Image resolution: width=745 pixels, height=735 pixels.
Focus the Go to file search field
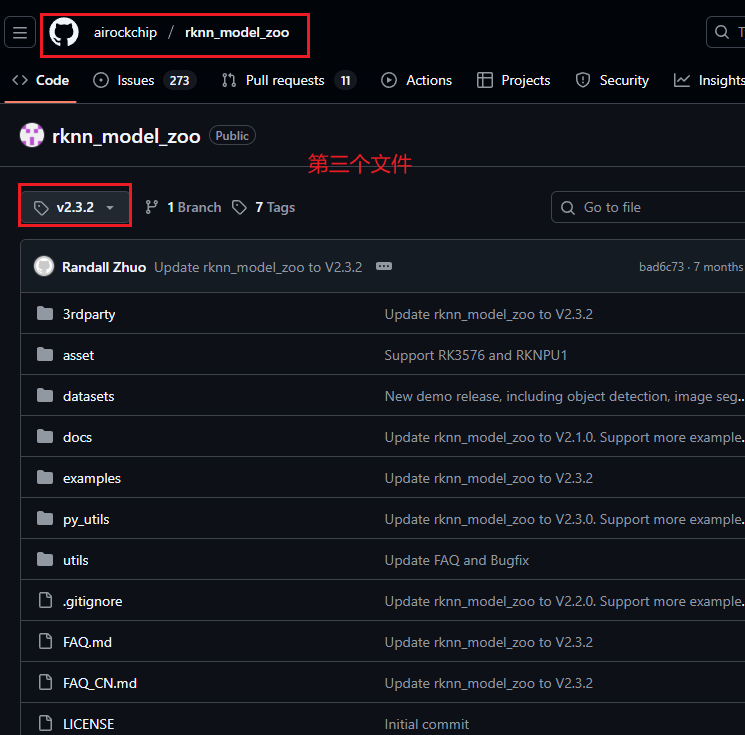[x=648, y=207]
